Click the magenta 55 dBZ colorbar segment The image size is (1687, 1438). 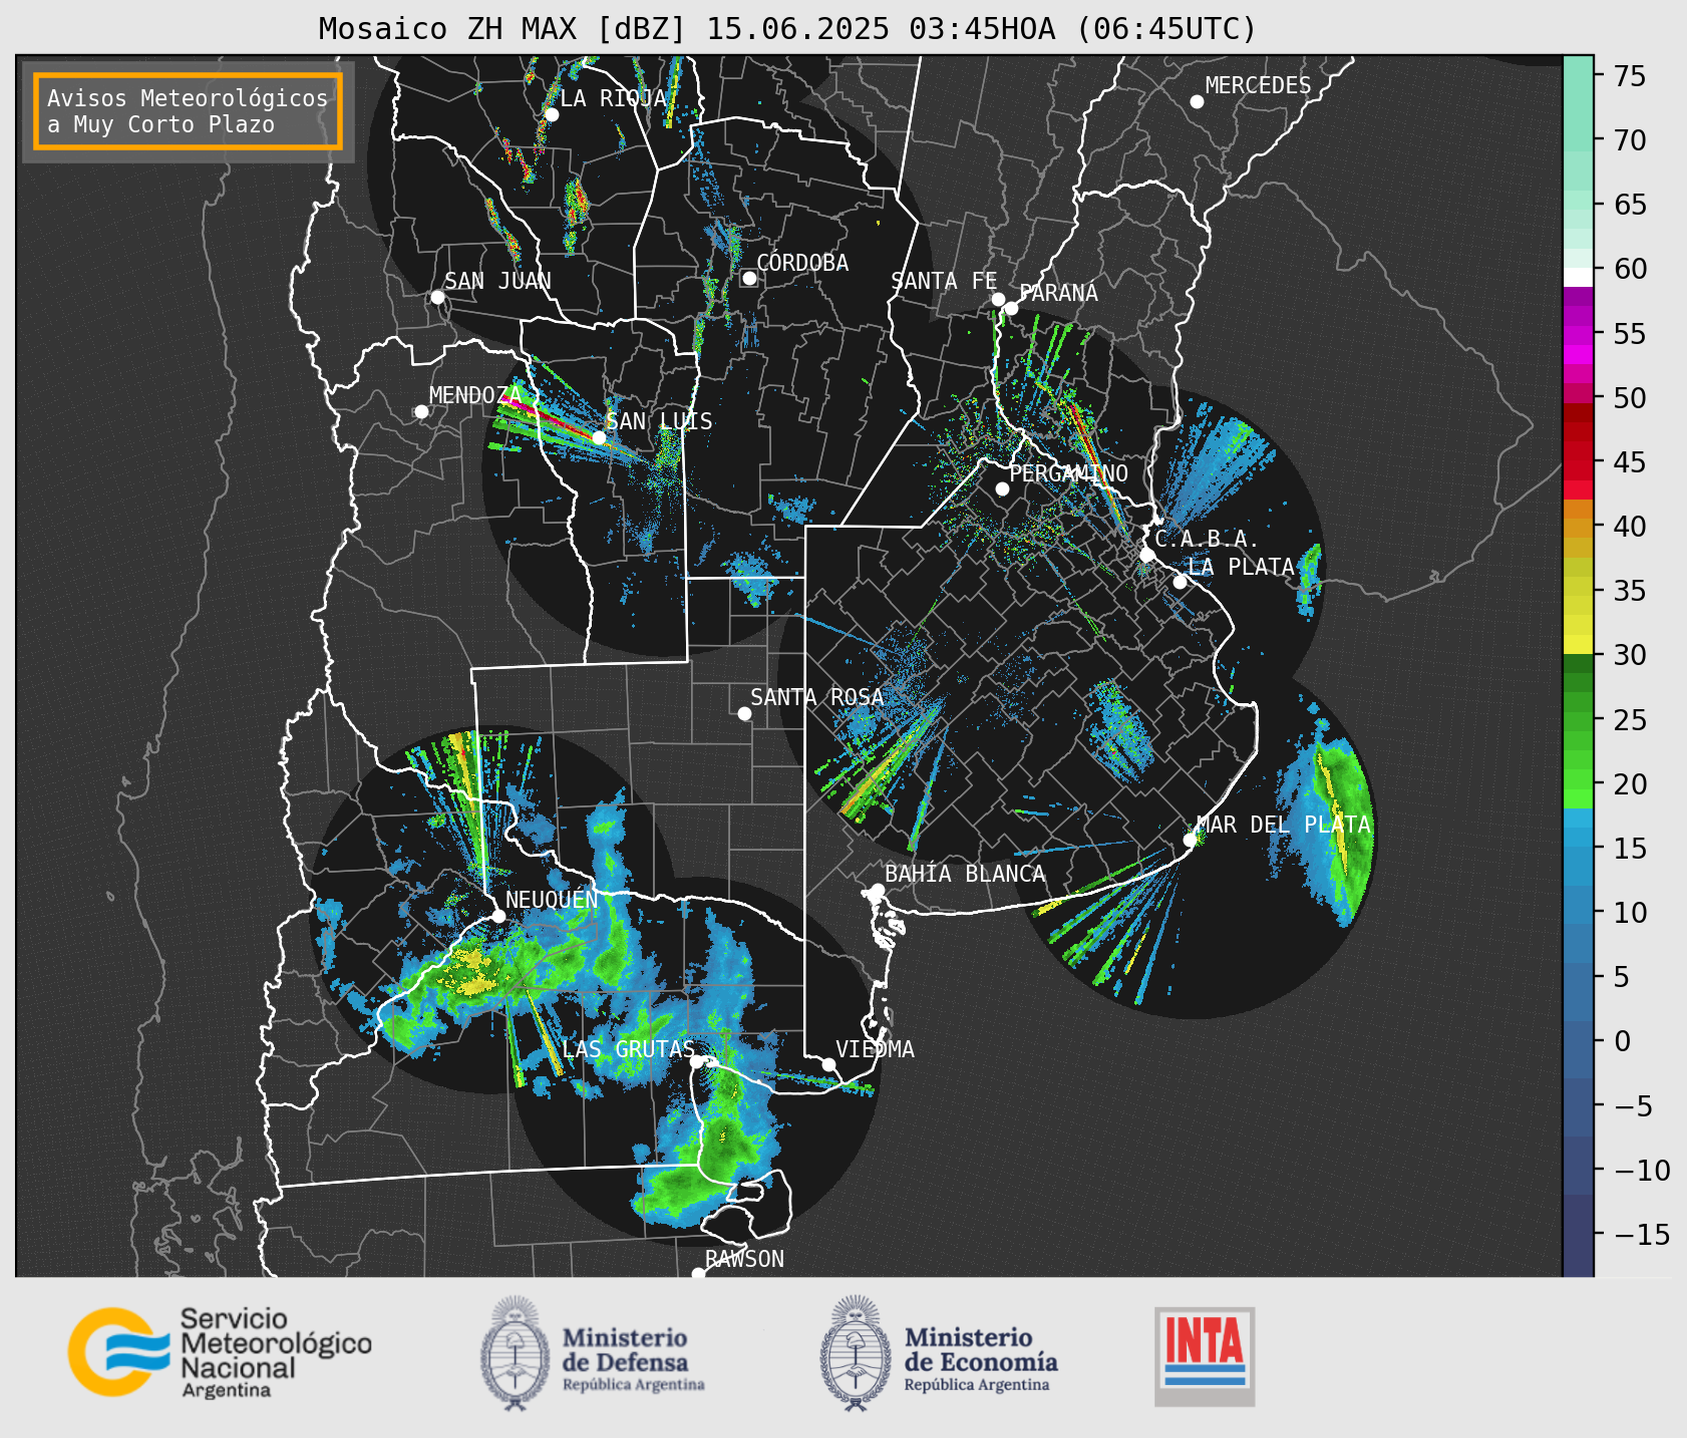click(1578, 334)
